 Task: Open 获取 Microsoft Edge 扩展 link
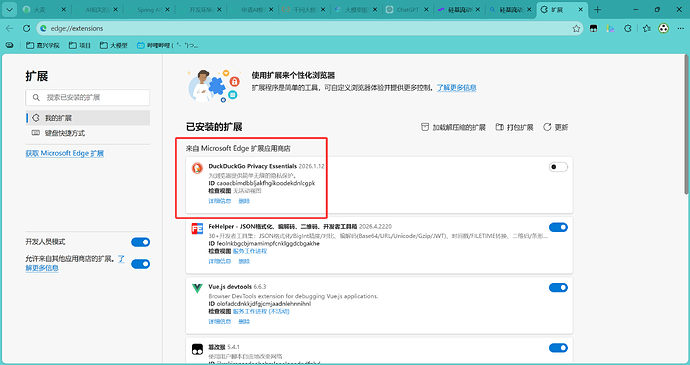[65, 153]
